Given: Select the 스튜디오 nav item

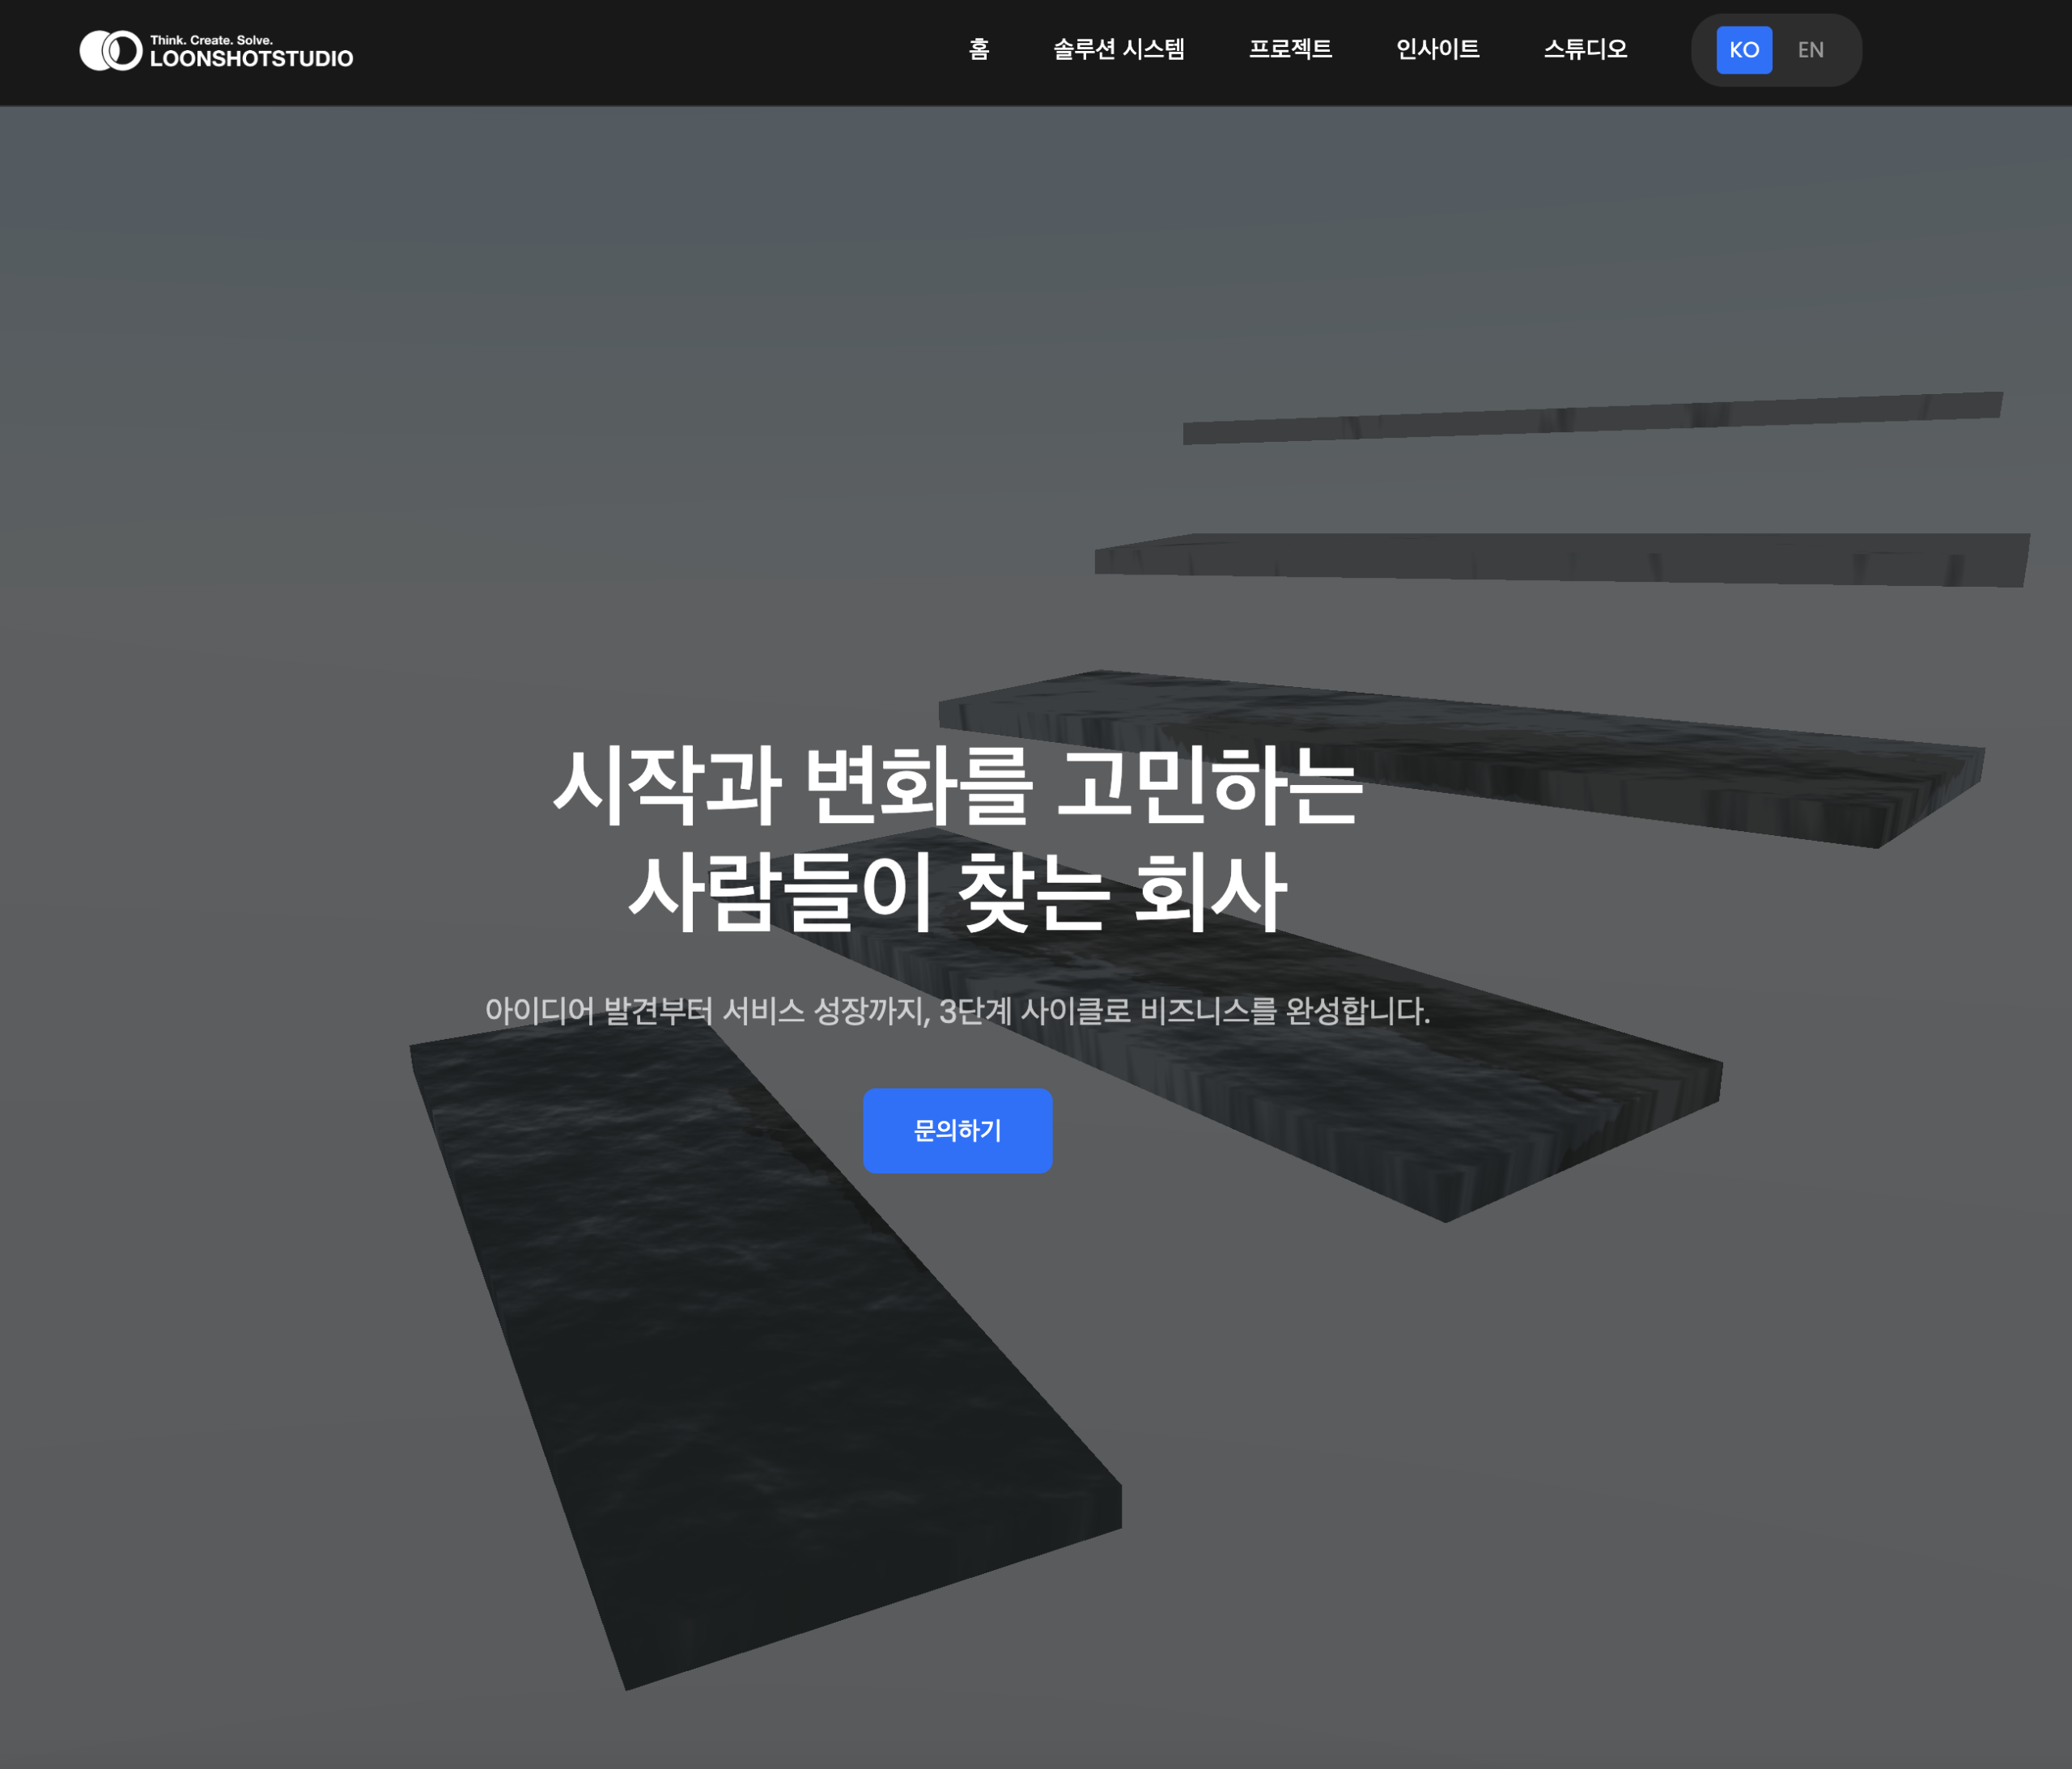Looking at the screenshot, I should tap(1585, 49).
